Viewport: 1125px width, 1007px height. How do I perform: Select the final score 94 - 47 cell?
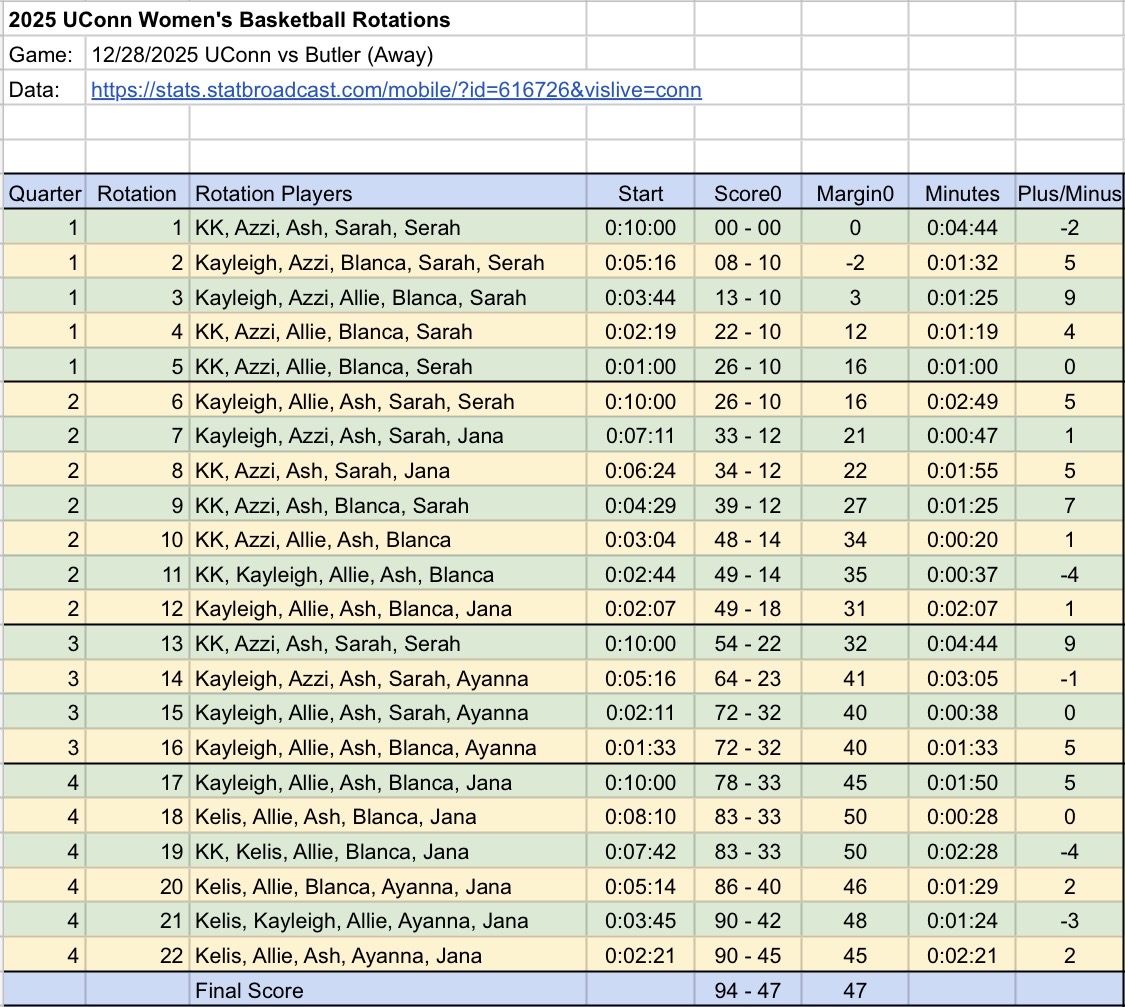tap(747, 991)
